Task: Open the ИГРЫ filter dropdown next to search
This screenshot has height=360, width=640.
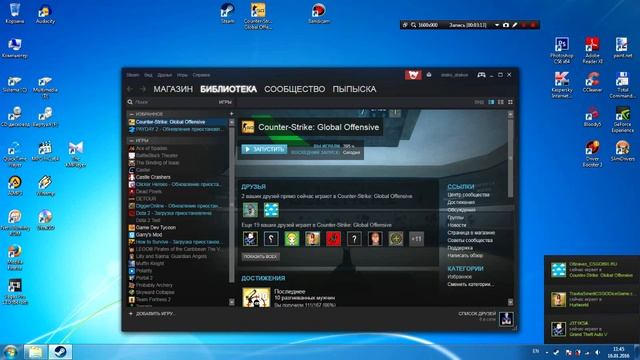Action: pyautogui.click(x=225, y=102)
